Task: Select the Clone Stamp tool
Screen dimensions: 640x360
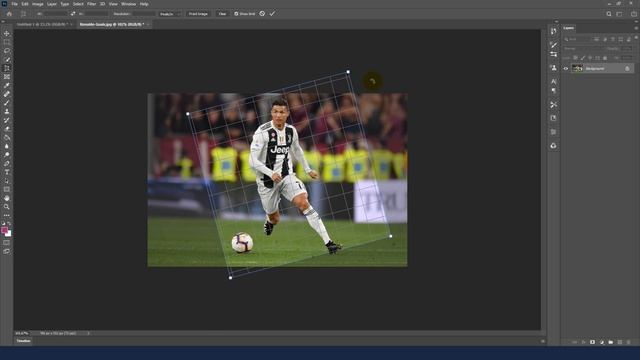Action: 7,111
